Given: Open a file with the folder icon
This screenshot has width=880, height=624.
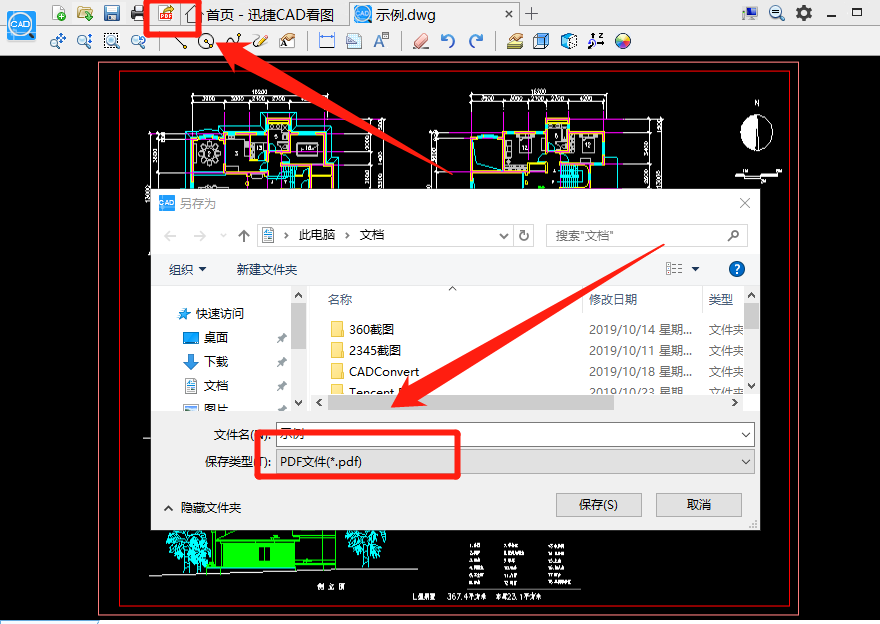Looking at the screenshot, I should [x=85, y=13].
